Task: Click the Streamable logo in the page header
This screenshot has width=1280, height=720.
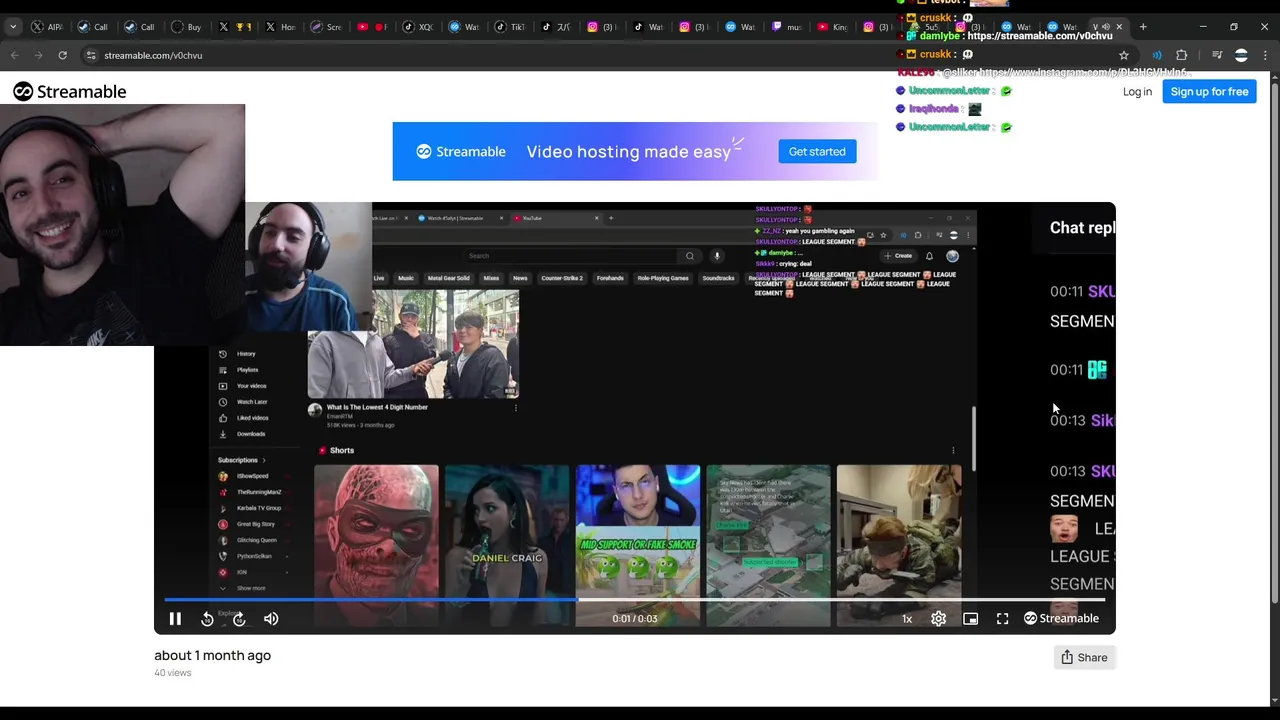Action: (70, 92)
